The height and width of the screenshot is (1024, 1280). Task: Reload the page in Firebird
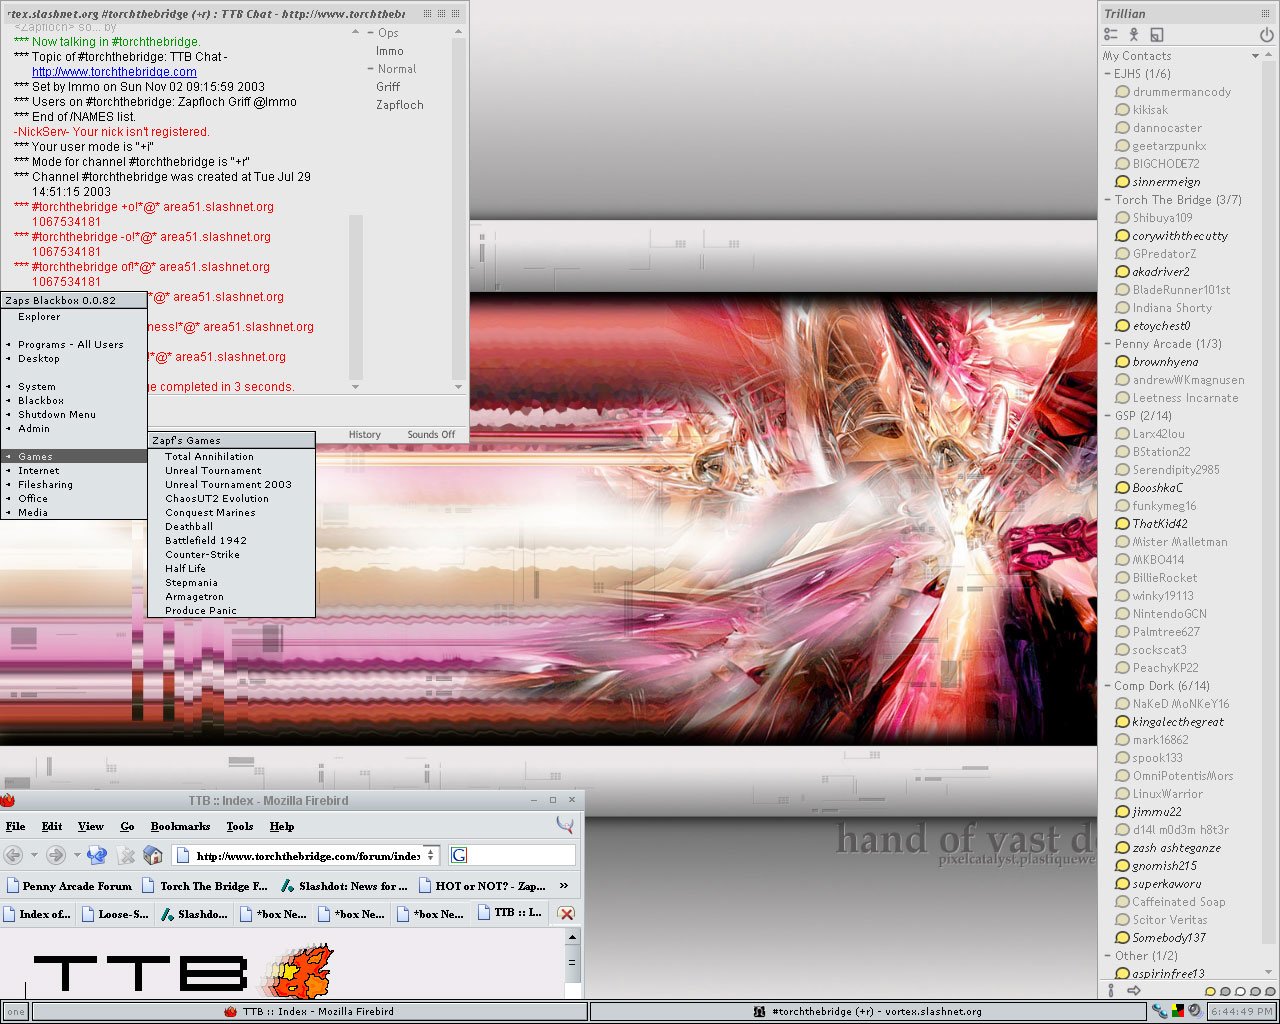(x=97, y=855)
